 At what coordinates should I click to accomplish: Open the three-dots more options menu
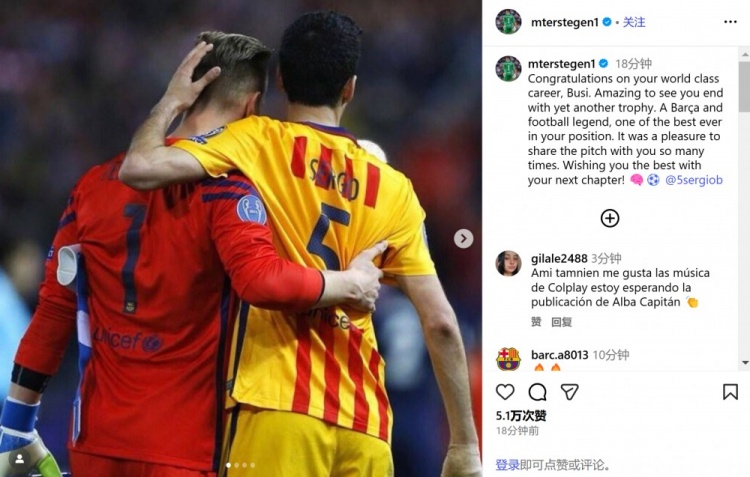click(x=730, y=22)
